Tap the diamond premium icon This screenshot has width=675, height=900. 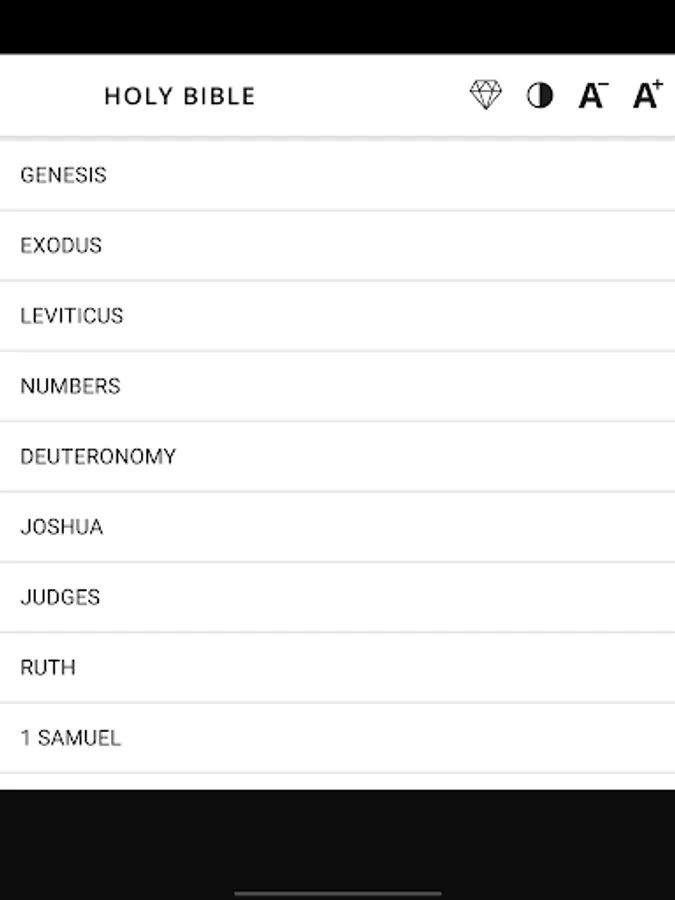(486, 95)
